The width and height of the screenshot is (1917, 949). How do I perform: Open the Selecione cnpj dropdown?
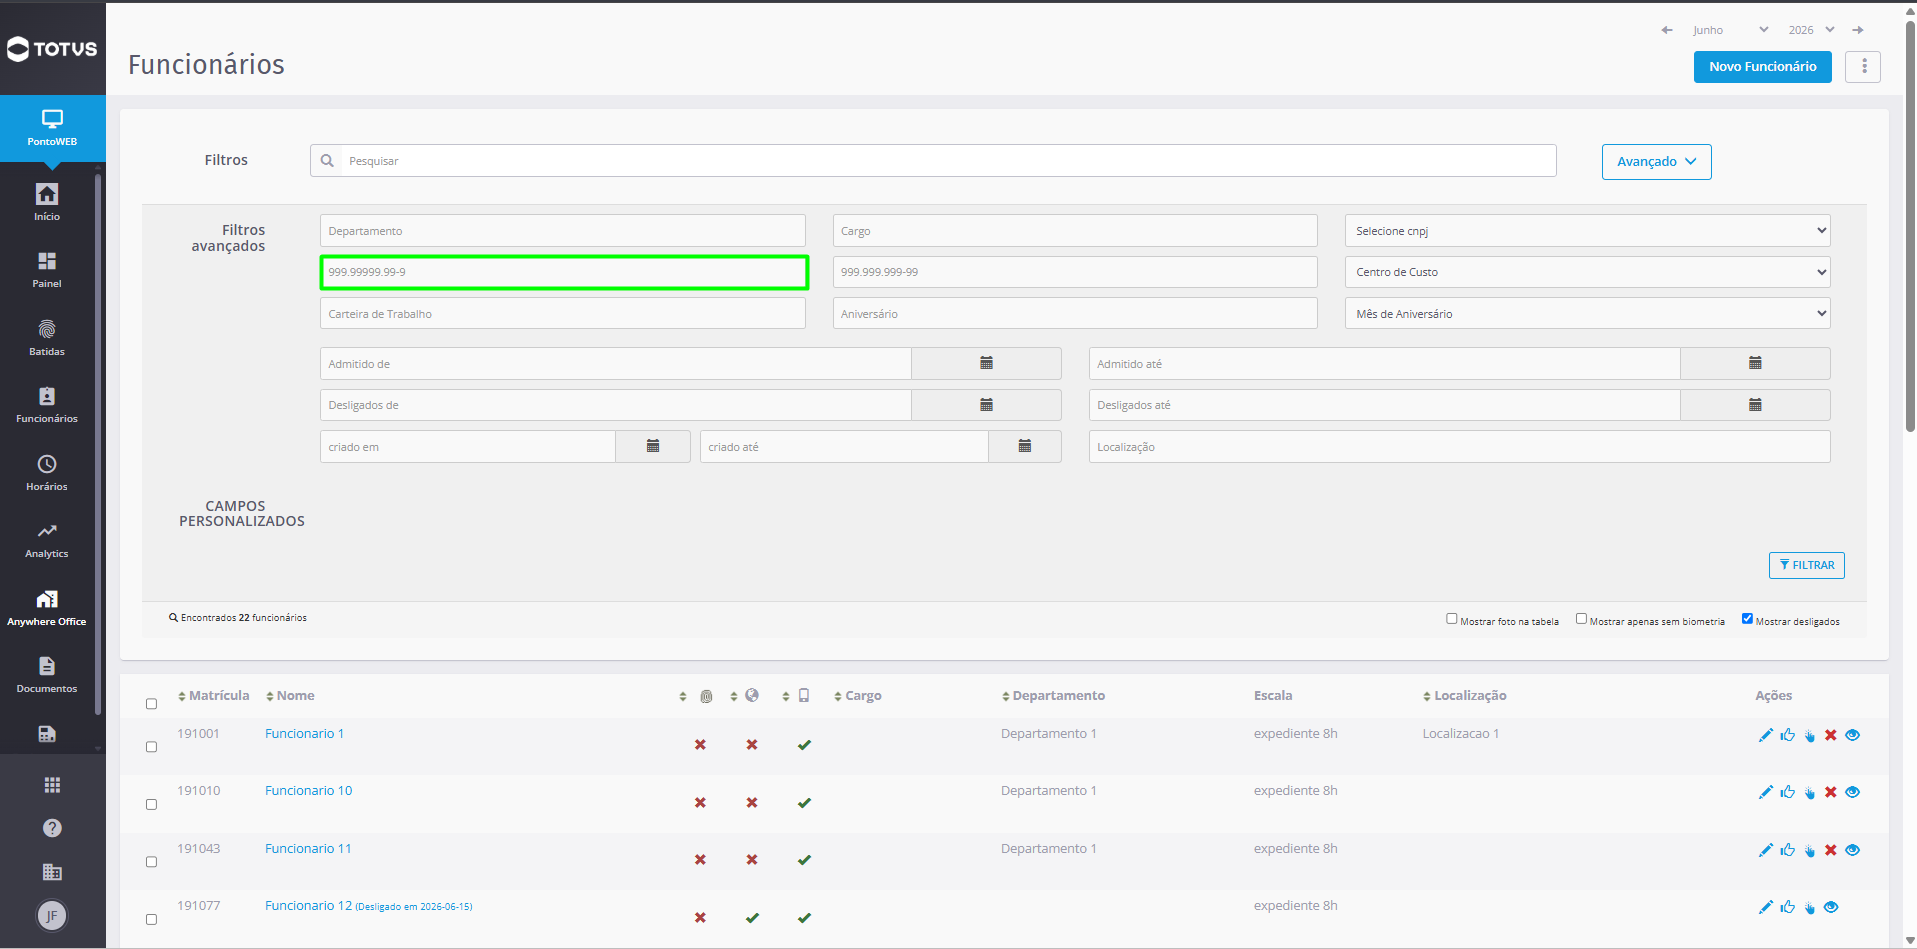[x=1587, y=230]
